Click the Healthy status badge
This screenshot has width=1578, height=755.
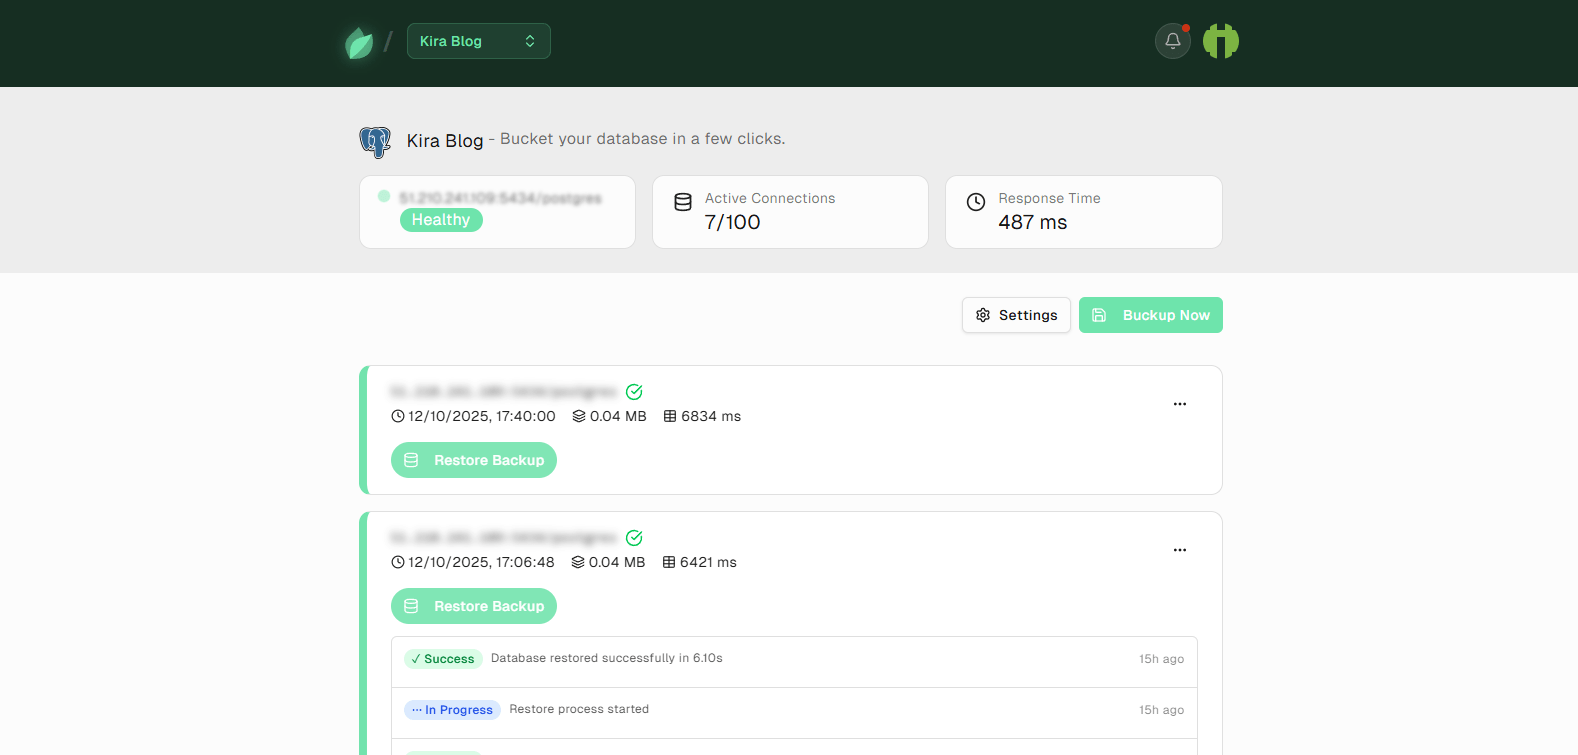(441, 220)
